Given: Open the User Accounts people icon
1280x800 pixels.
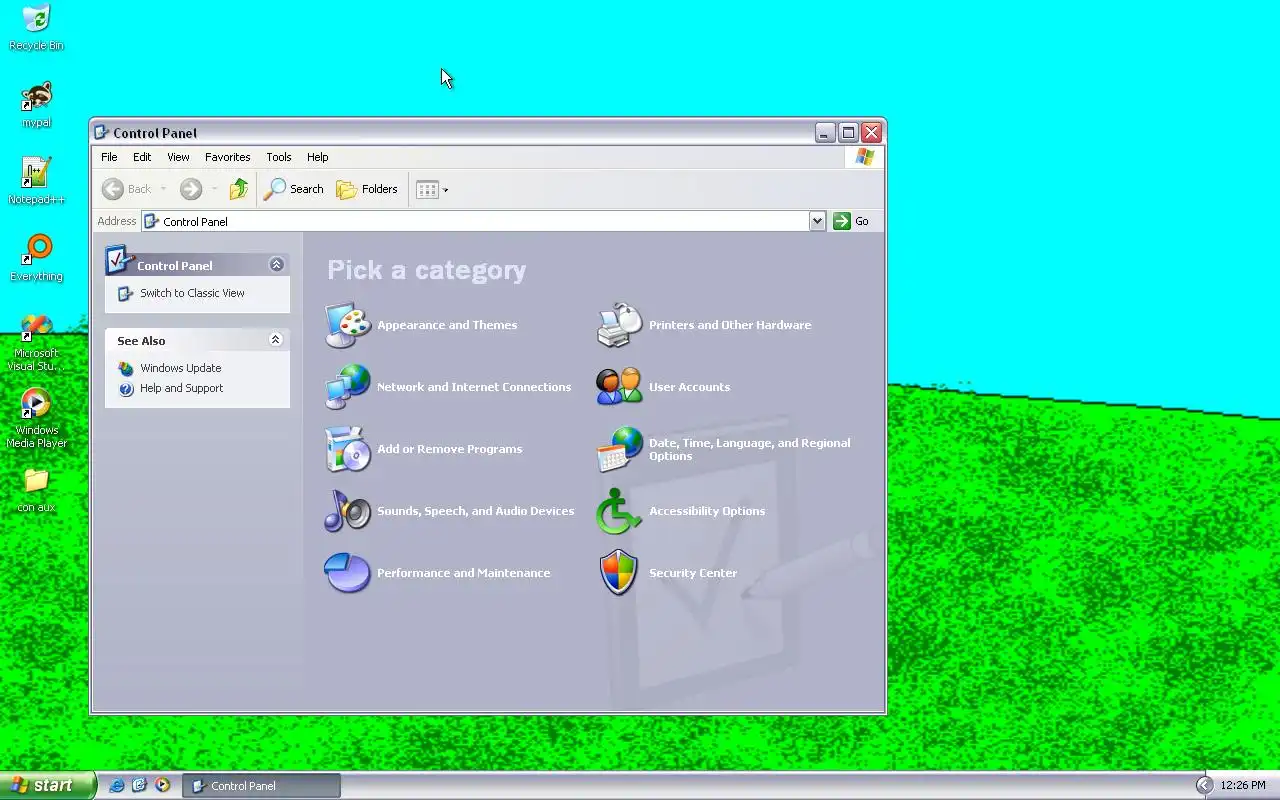Looking at the screenshot, I should pos(620,387).
